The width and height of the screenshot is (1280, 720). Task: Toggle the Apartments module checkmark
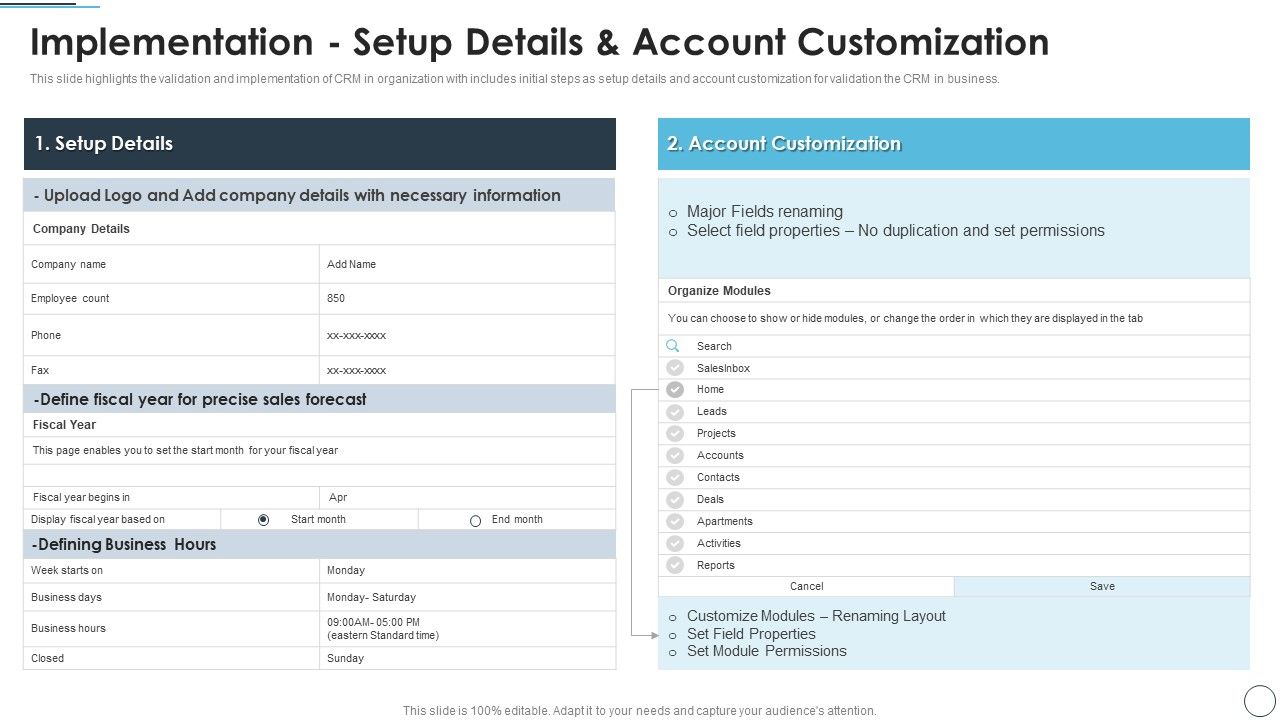[674, 521]
